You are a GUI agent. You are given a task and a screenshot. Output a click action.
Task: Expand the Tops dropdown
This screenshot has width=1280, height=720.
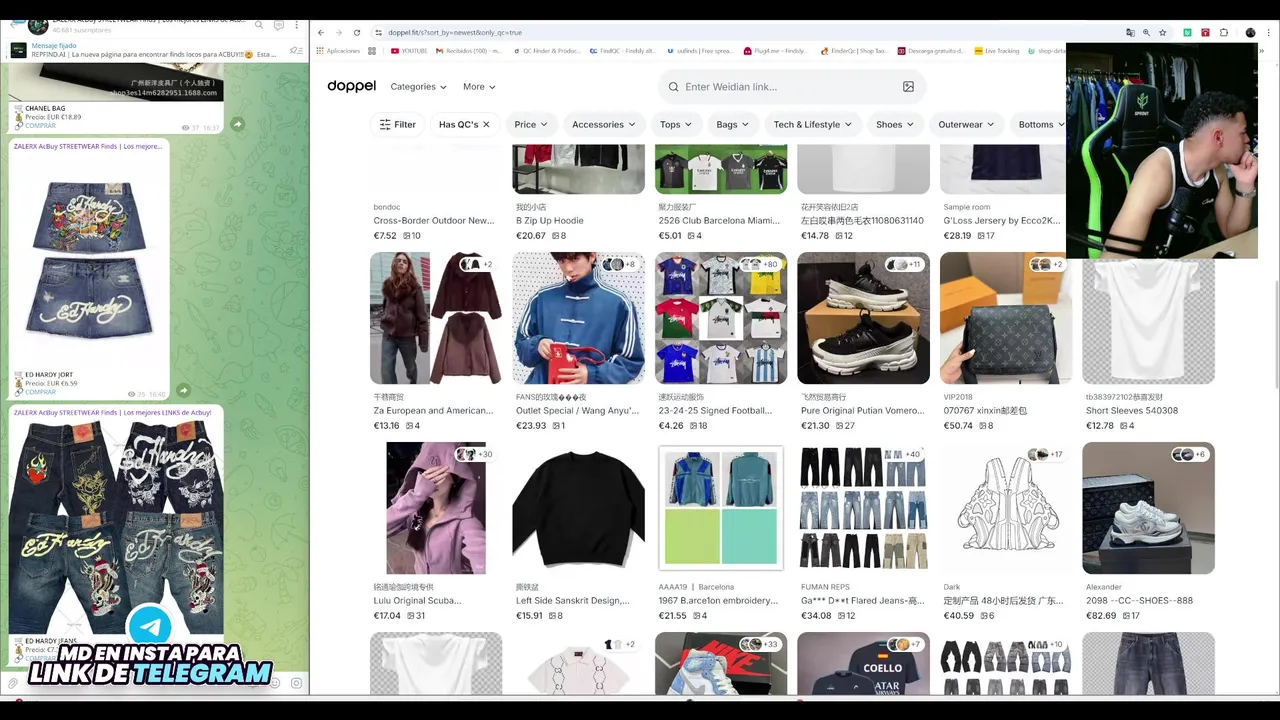(x=675, y=125)
